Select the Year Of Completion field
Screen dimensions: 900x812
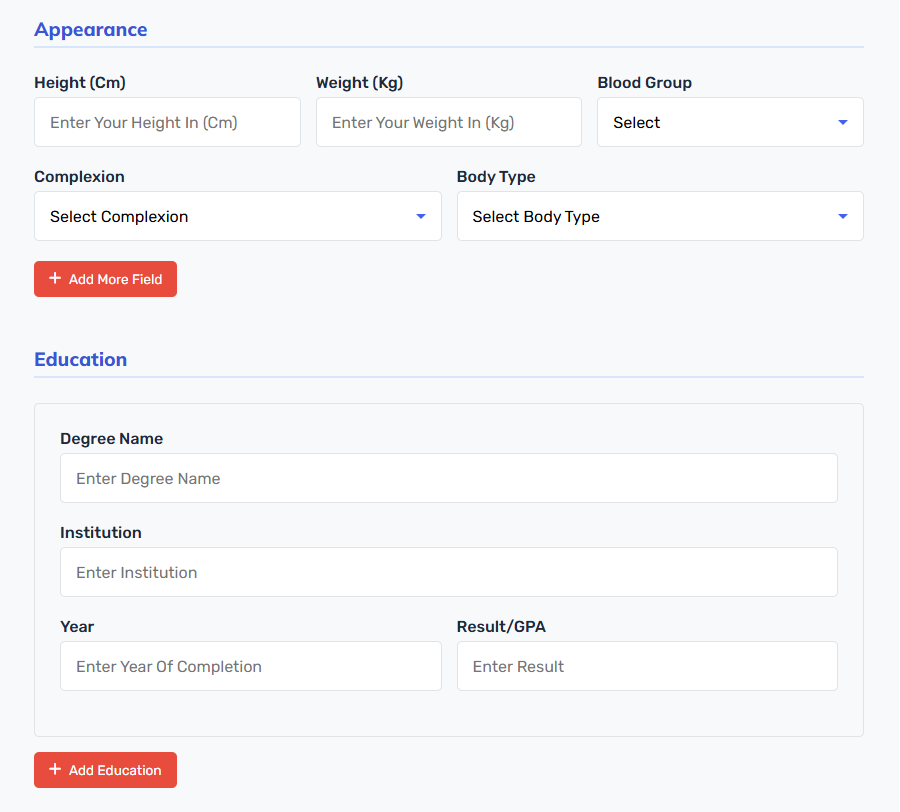251,666
